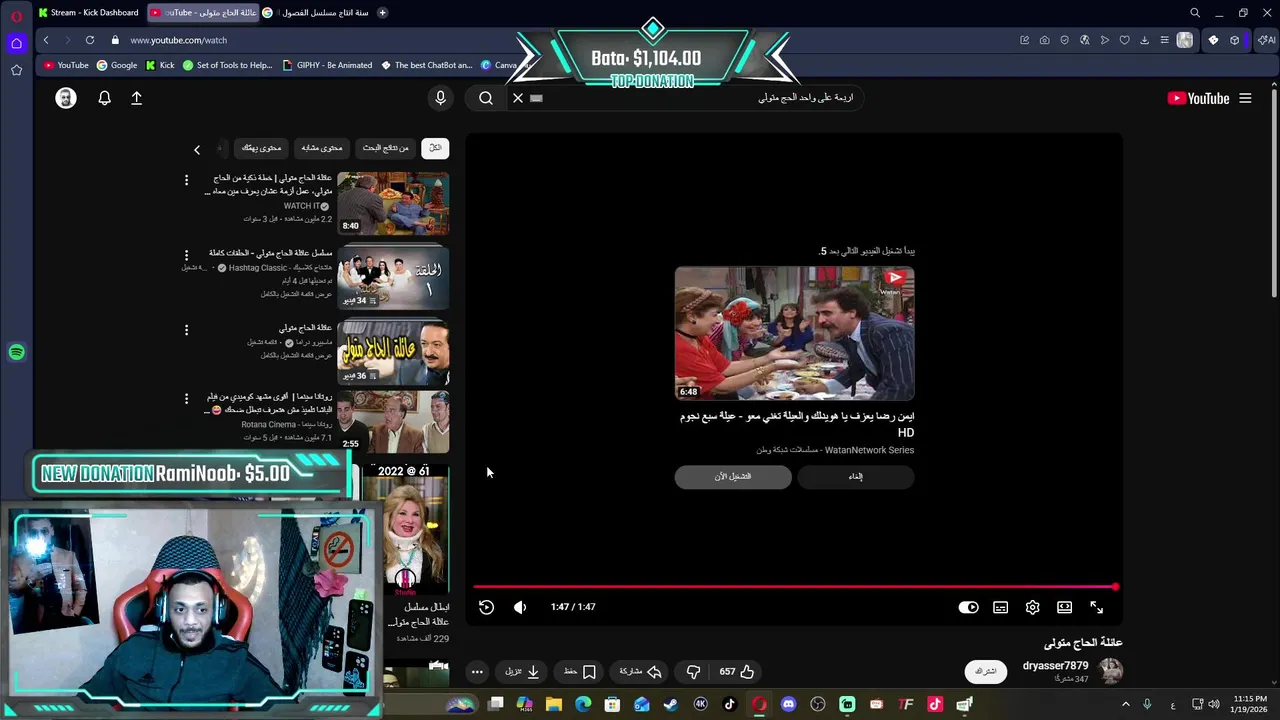1280x720 pixels.
Task: Select the محتوى مشابه chip
Action: (322, 148)
